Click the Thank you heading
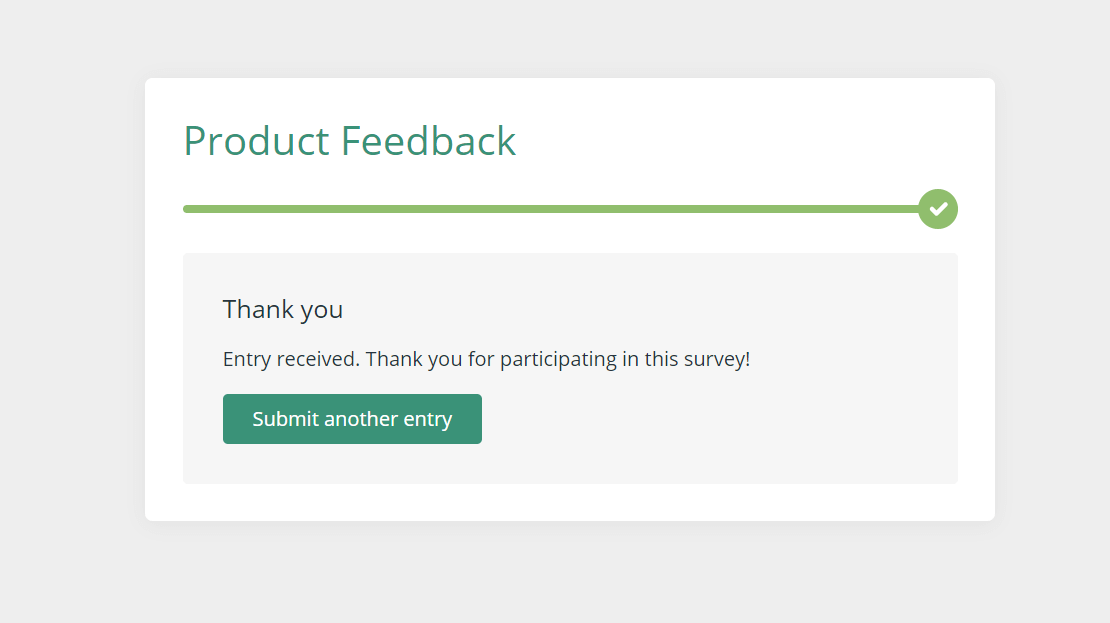 (x=282, y=309)
